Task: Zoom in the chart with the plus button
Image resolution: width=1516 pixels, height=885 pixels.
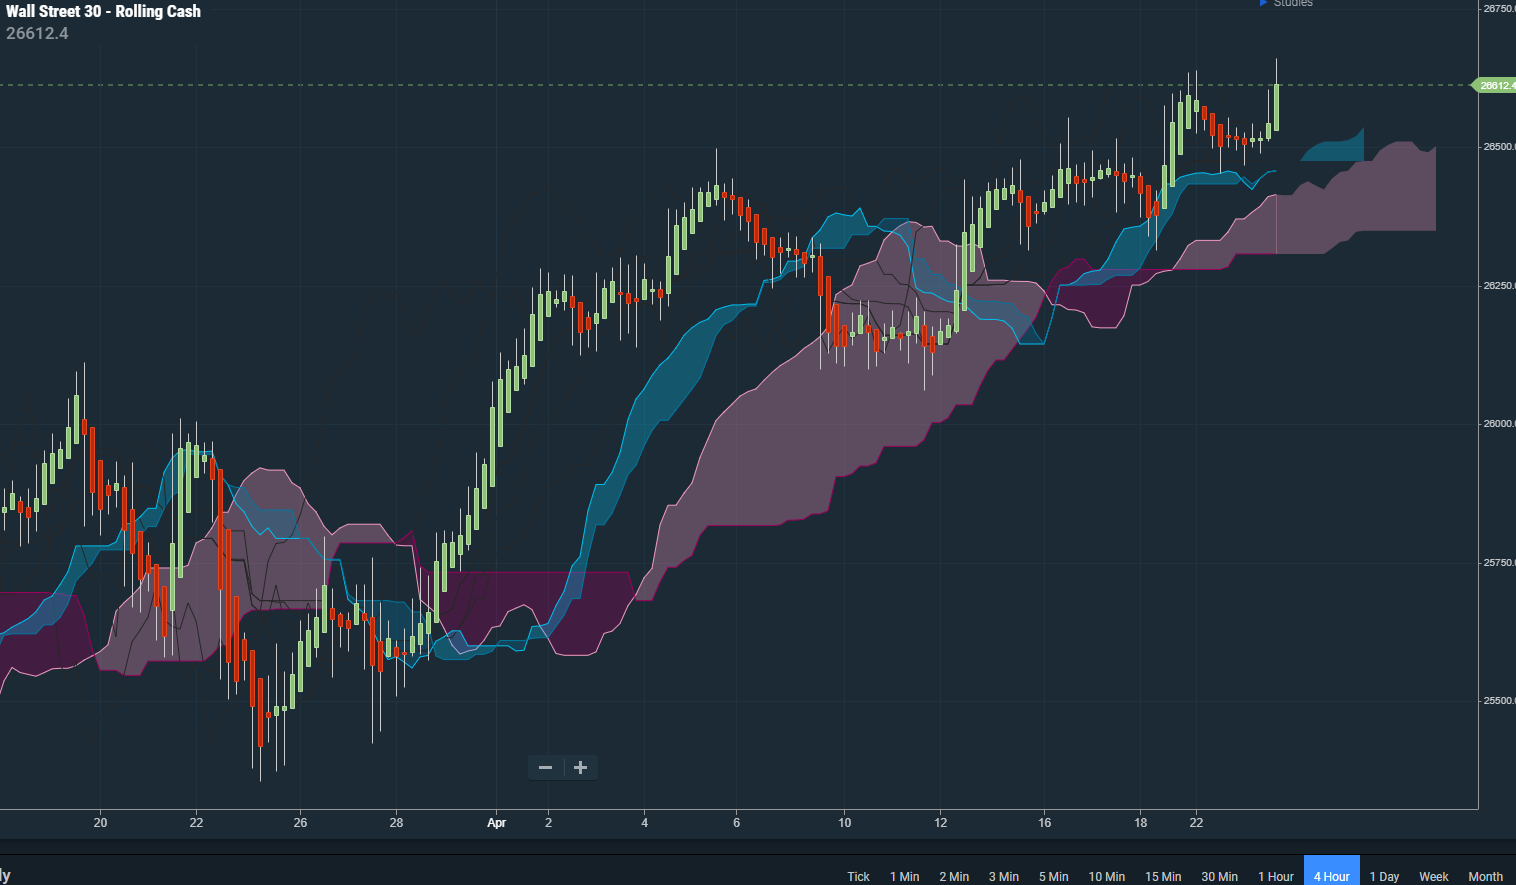Action: tap(581, 768)
